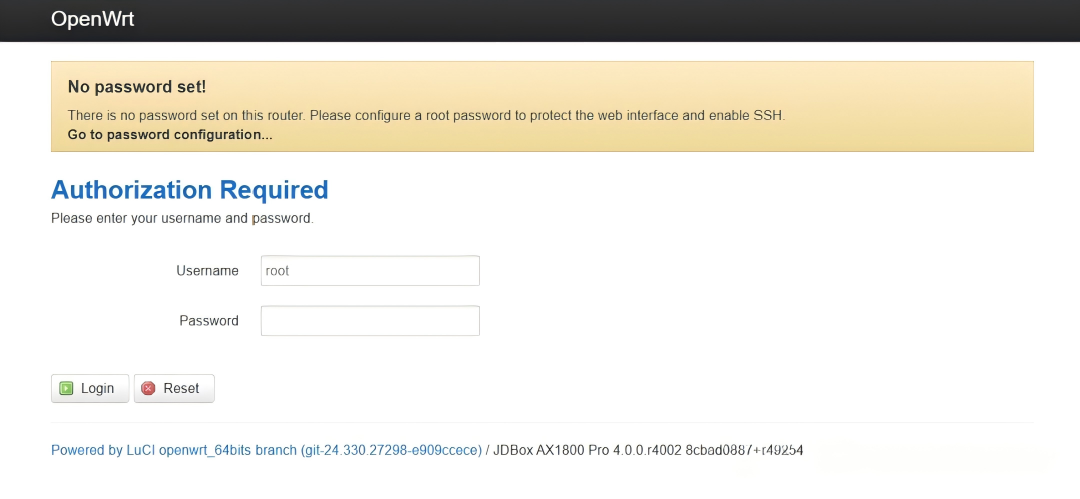The height and width of the screenshot is (499, 1080).
Task: Click the git-24.330.27298 revision text in the footer
Action: pyautogui.click(x=391, y=450)
